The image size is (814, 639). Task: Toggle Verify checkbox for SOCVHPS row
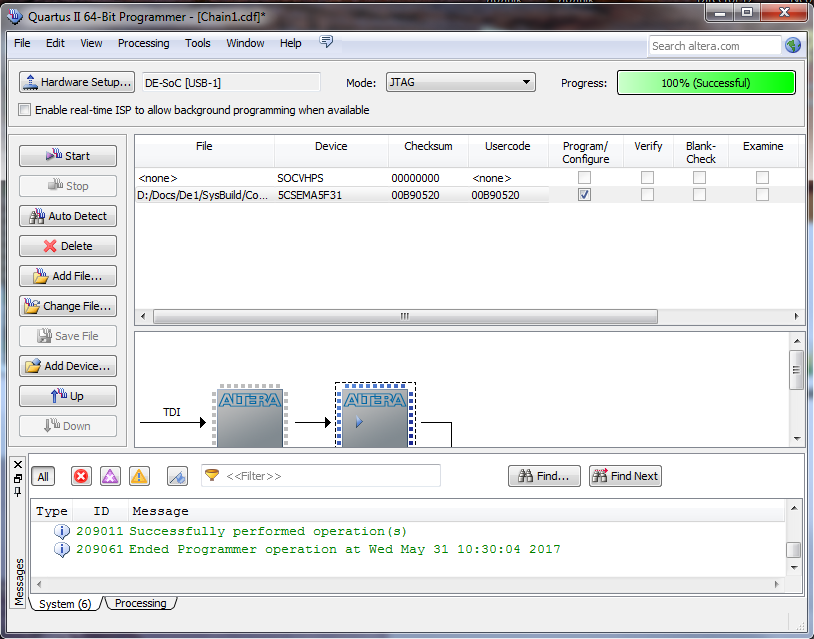[x=647, y=178]
